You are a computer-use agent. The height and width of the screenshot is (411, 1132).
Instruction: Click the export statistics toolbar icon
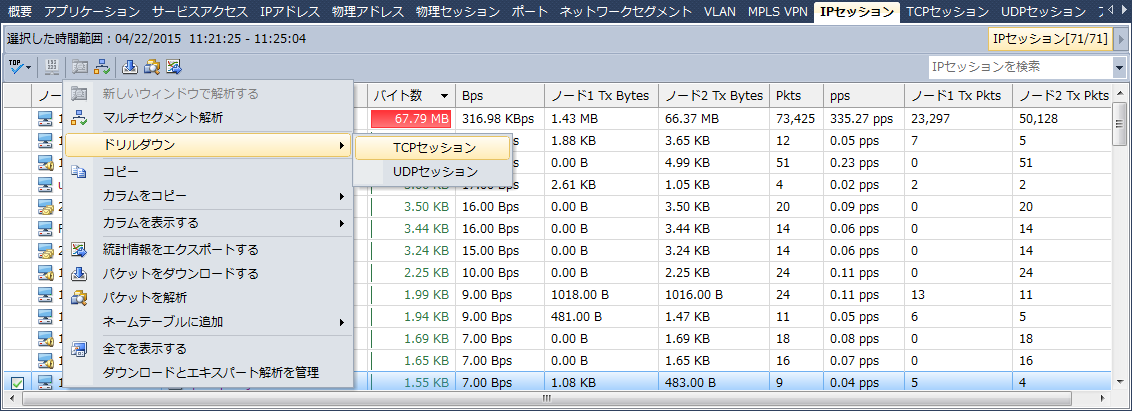point(174,66)
